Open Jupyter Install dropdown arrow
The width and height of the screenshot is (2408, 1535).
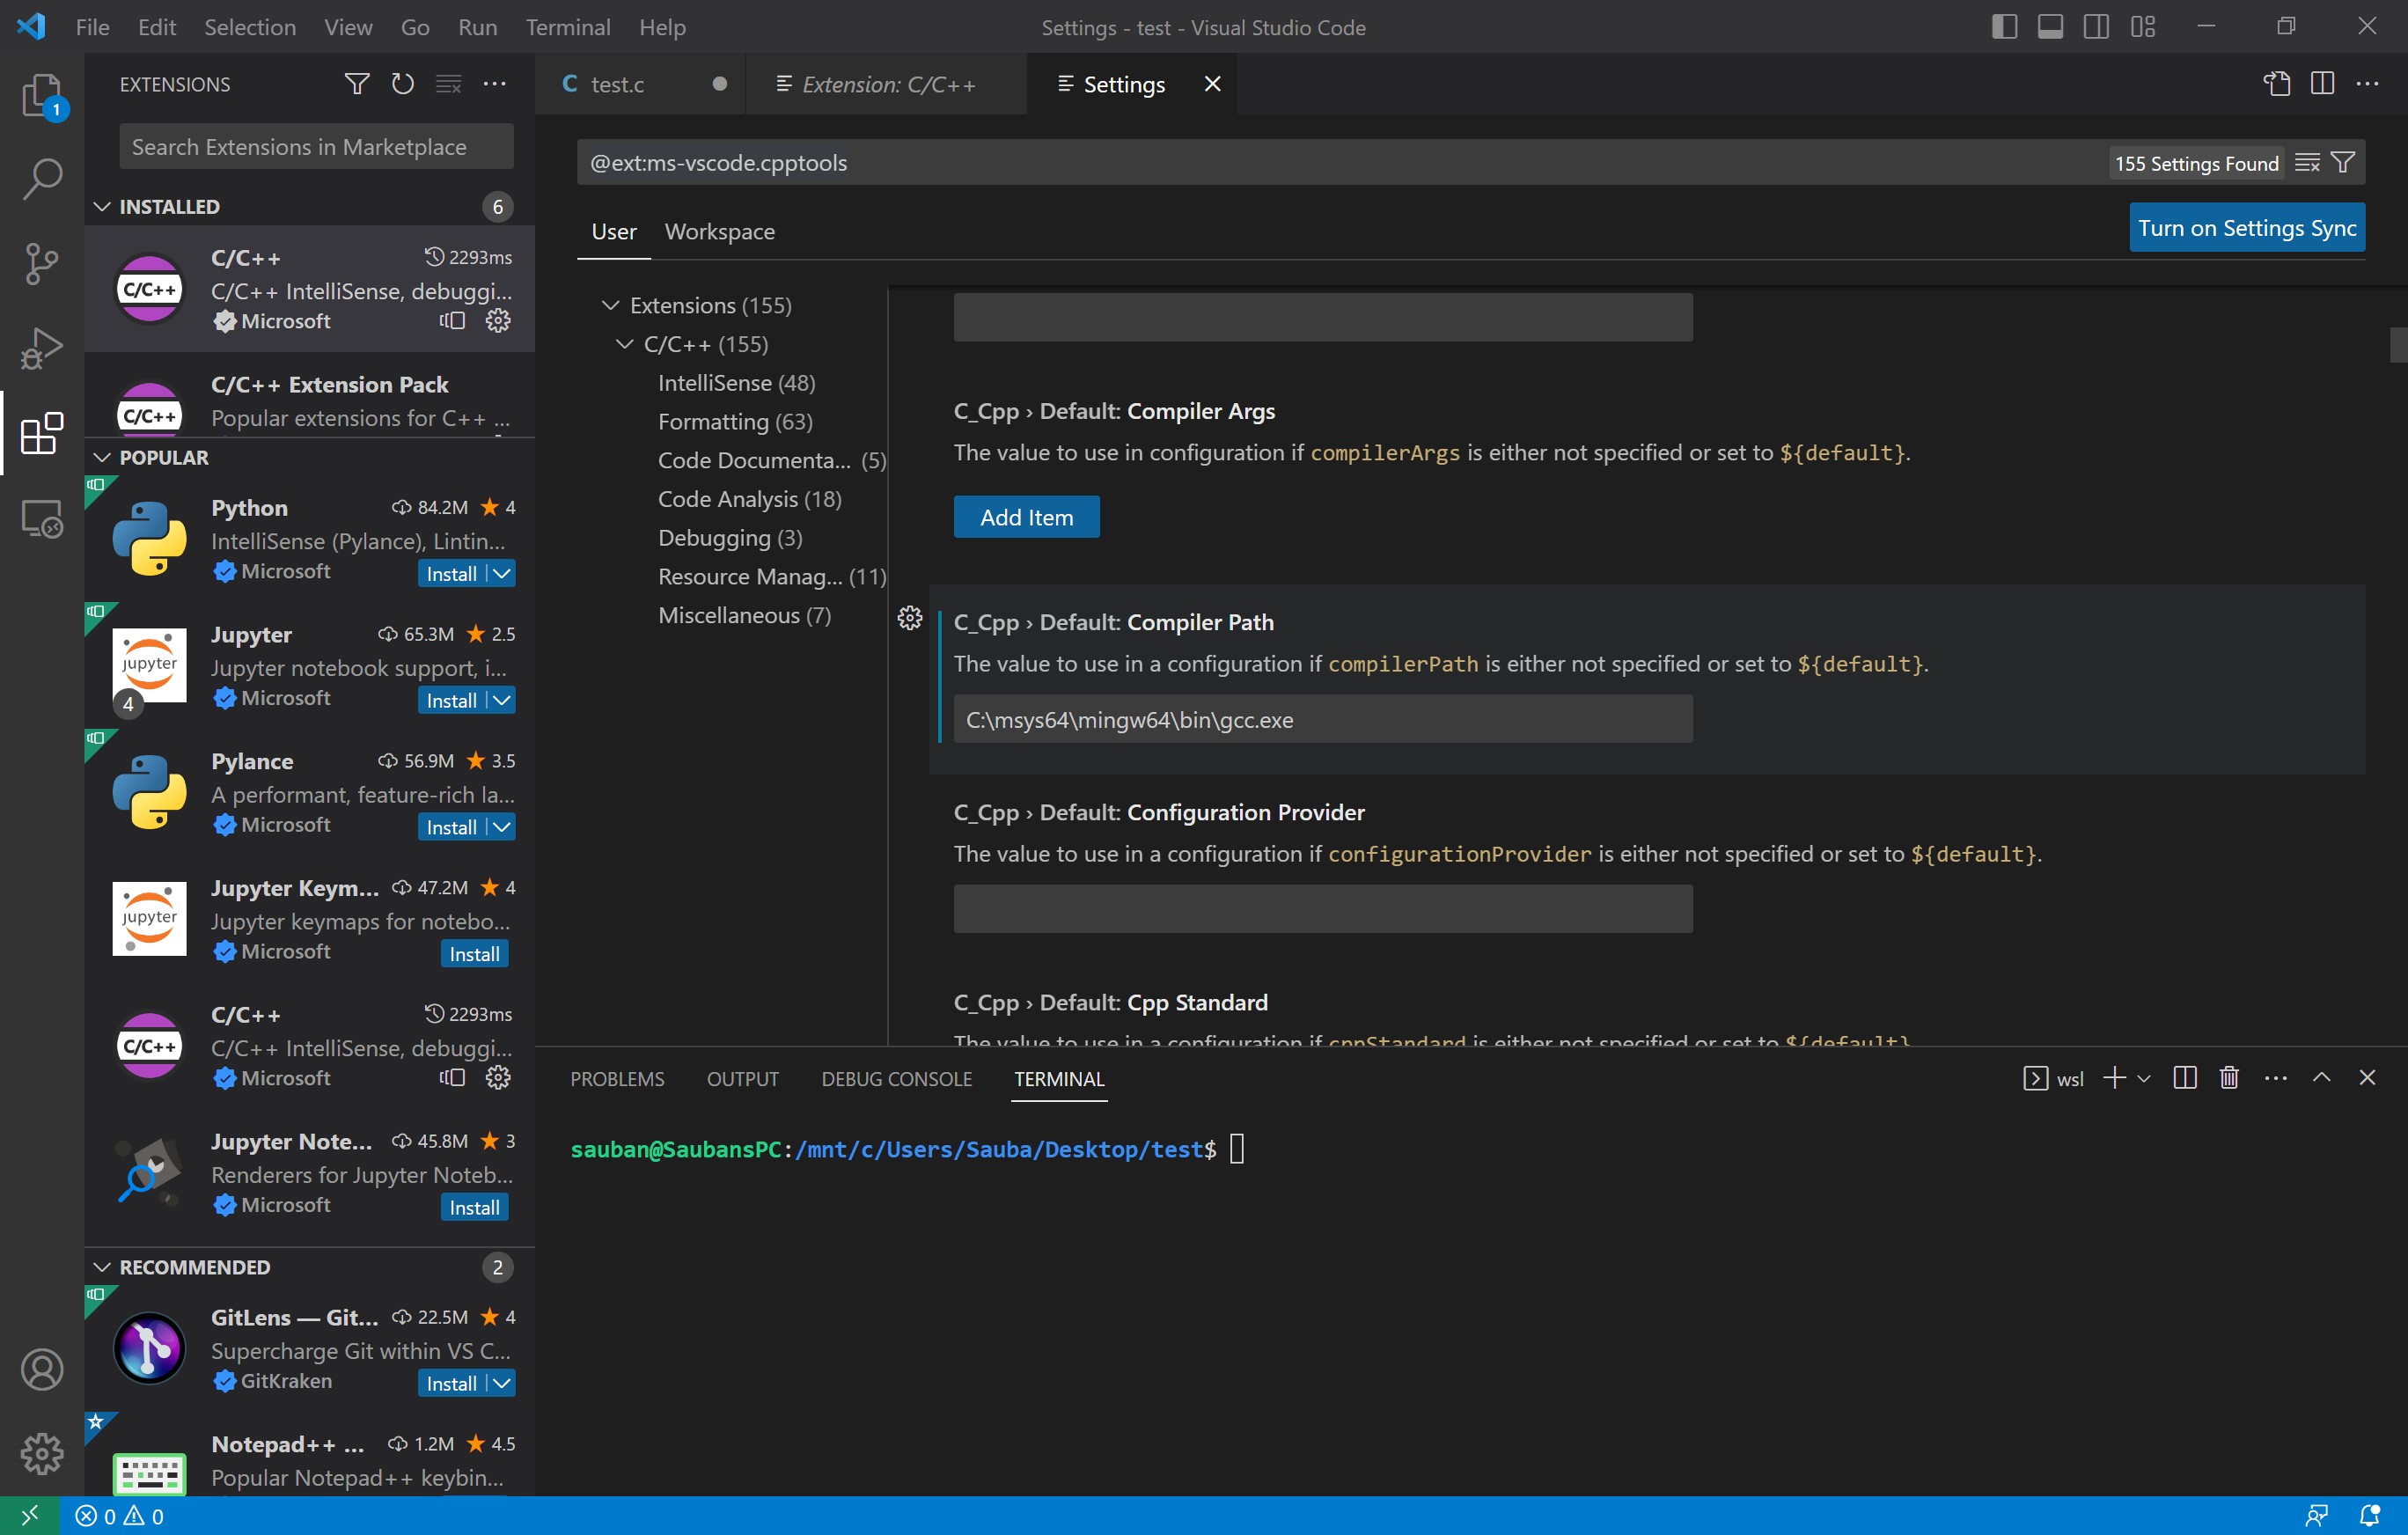coord(502,700)
